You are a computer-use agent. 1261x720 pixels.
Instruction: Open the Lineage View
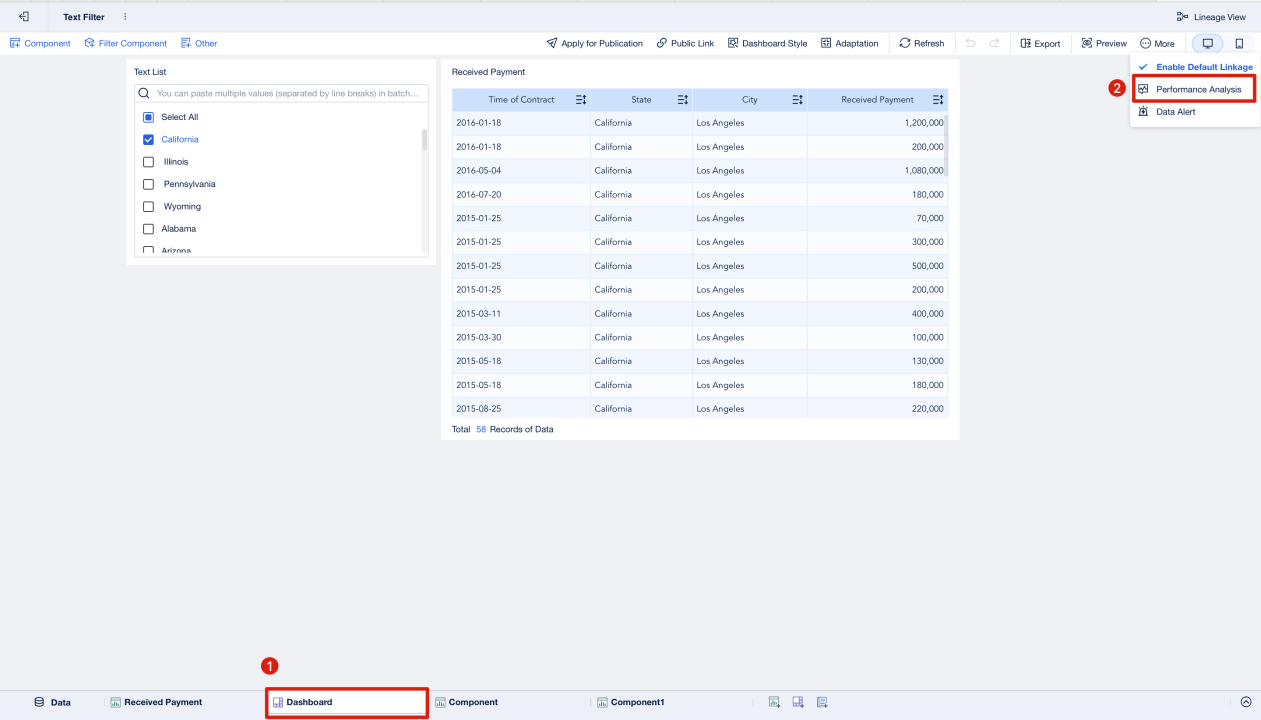(x=1211, y=16)
